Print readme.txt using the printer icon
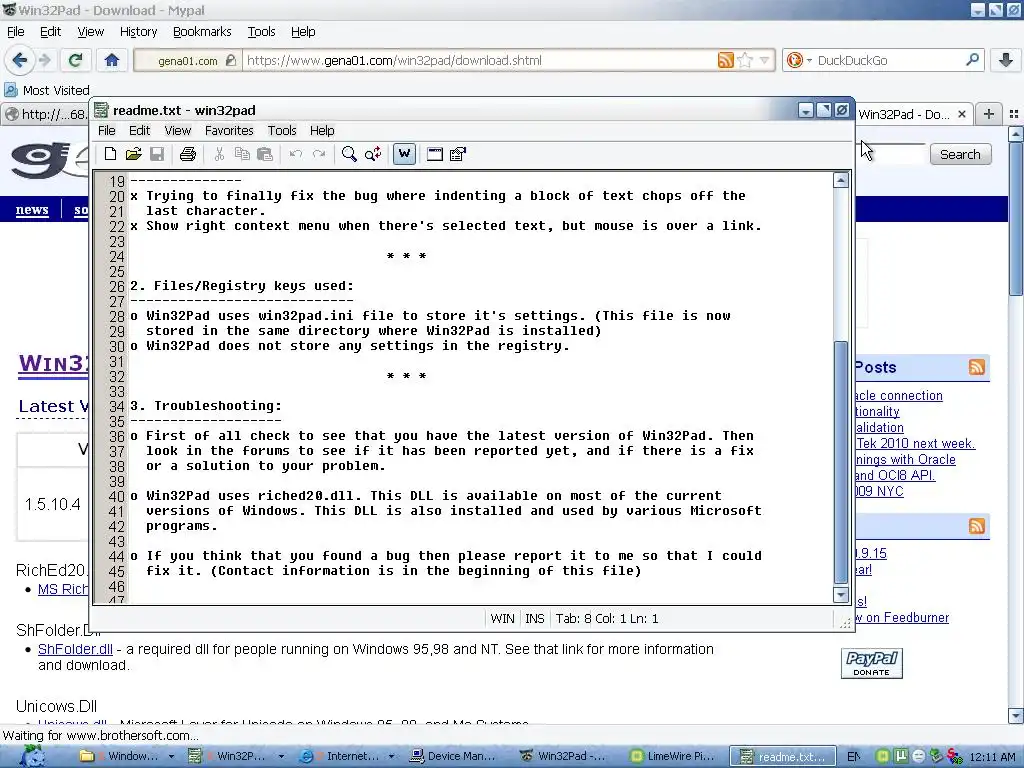Viewport: 1024px width, 768px height. 187,154
